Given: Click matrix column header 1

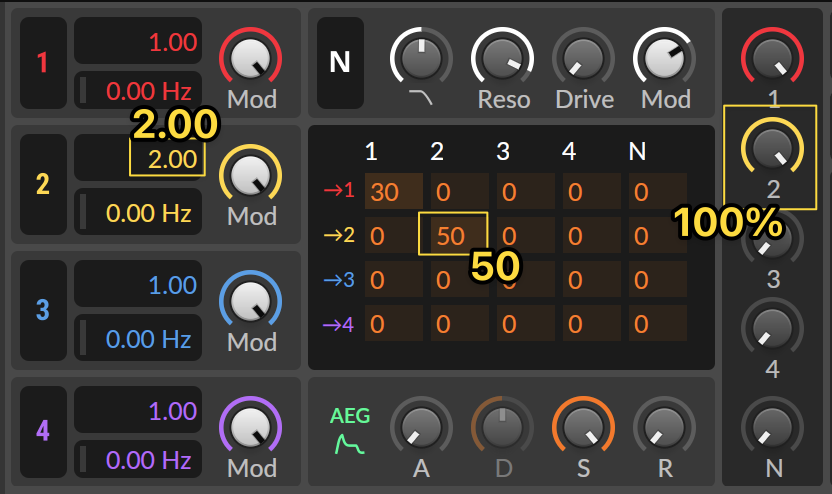Looking at the screenshot, I should 371,152.
